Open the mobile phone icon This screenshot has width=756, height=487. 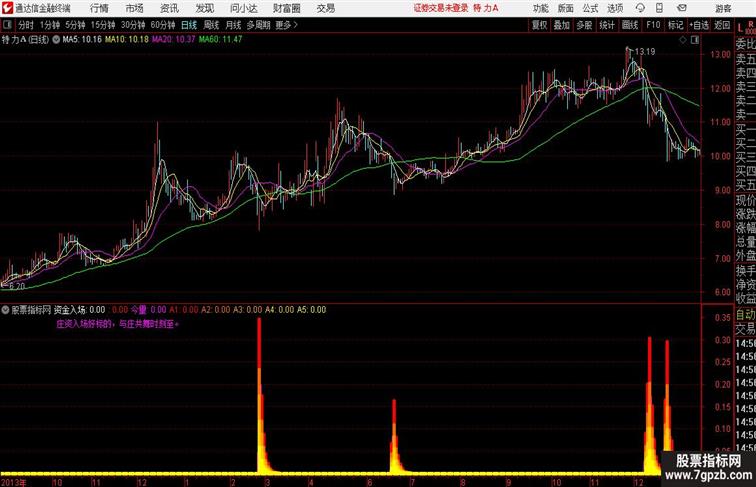coord(660,8)
